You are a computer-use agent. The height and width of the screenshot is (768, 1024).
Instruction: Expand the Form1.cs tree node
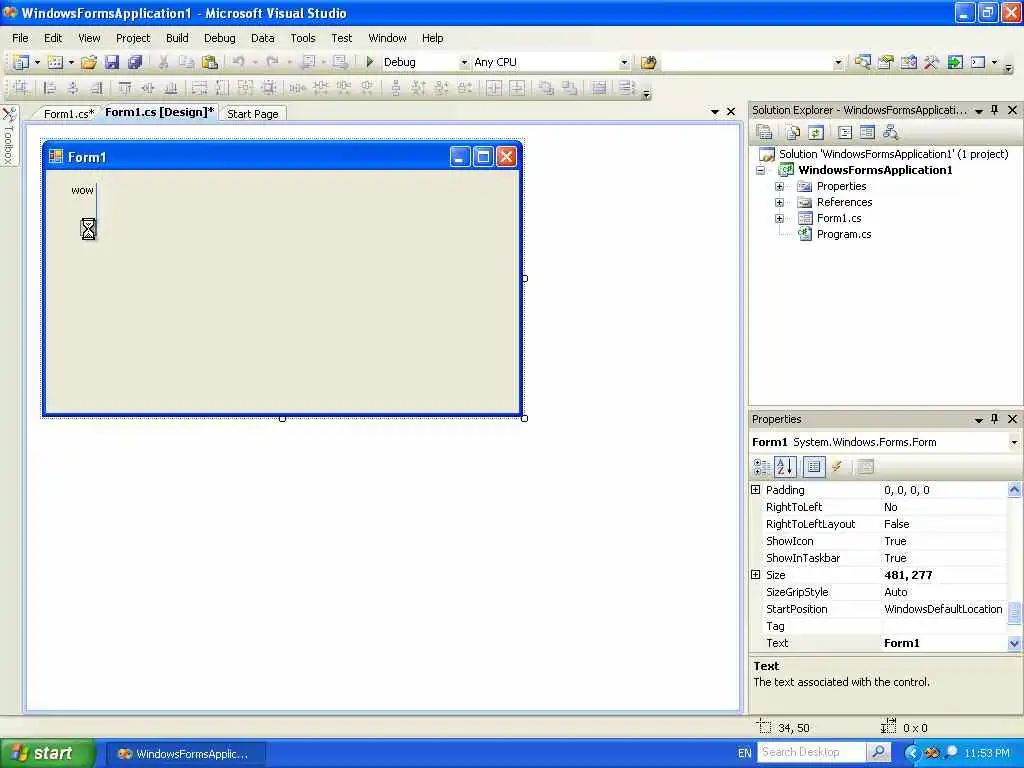coord(779,218)
